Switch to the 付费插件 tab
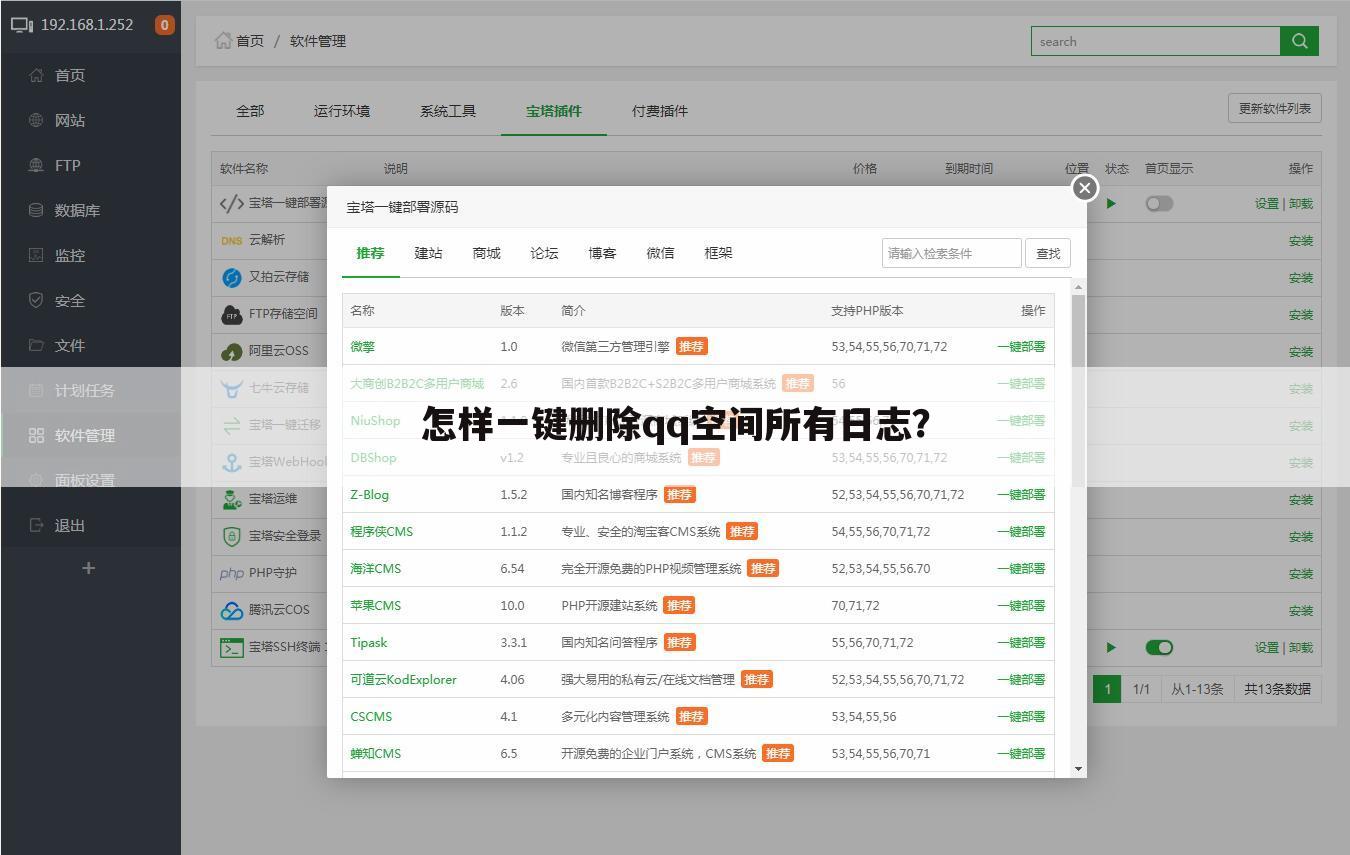Screen dimensions: 1350x855 (660, 111)
